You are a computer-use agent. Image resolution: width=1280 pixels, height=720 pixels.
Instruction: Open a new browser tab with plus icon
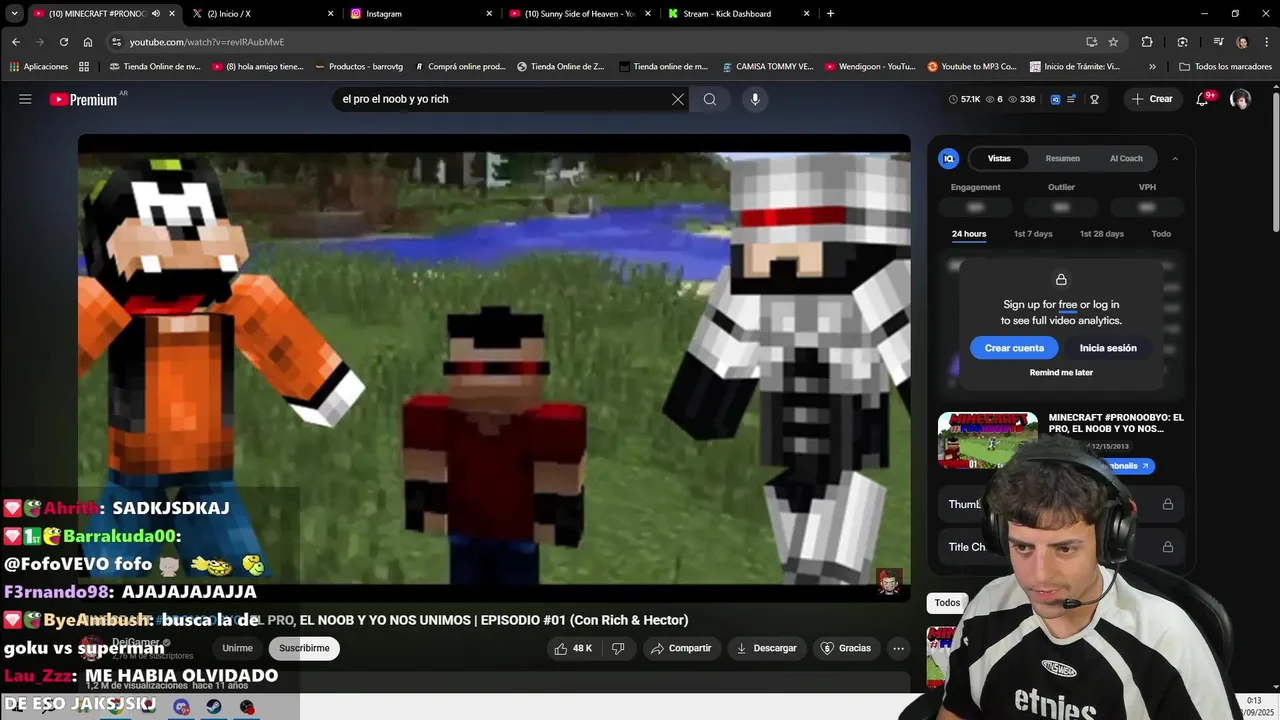(830, 14)
